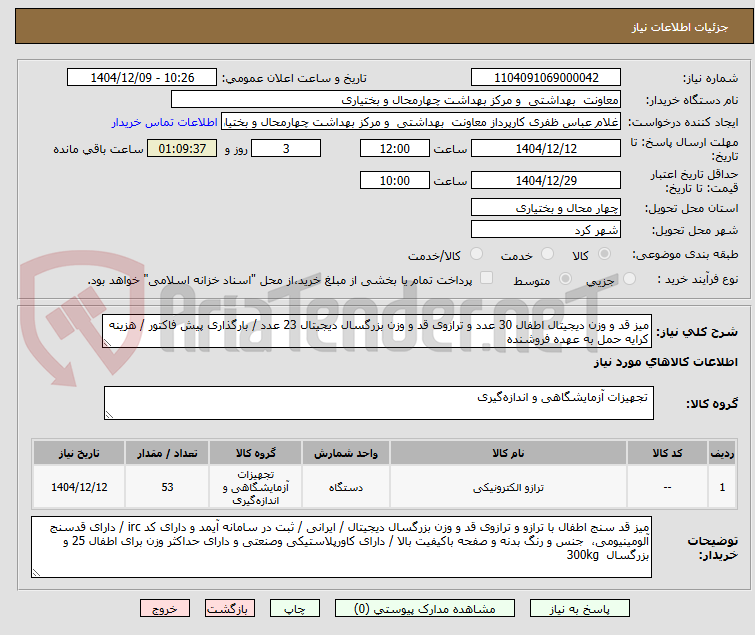The width and height of the screenshot is (755, 635).
Task: Toggle the اسناد خزانه اسلامی payment checkbox
Action: (x=487, y=278)
